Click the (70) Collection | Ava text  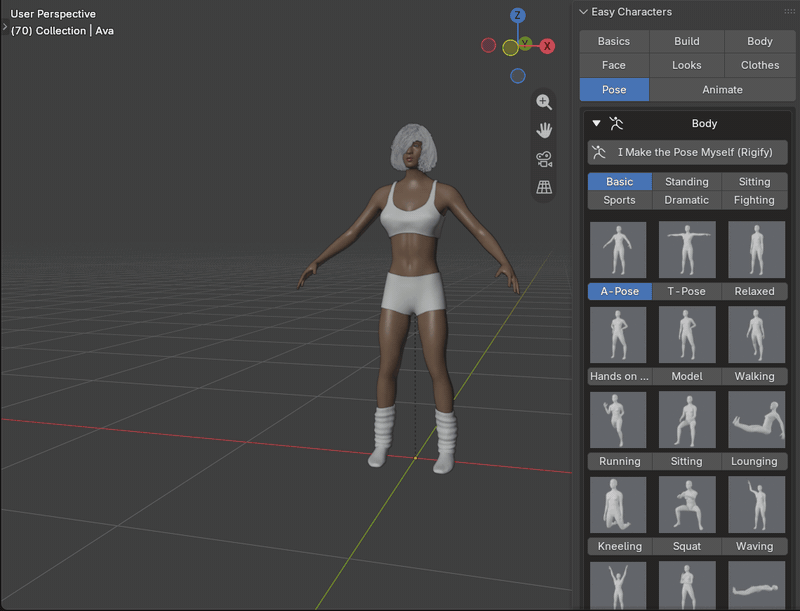(x=62, y=31)
